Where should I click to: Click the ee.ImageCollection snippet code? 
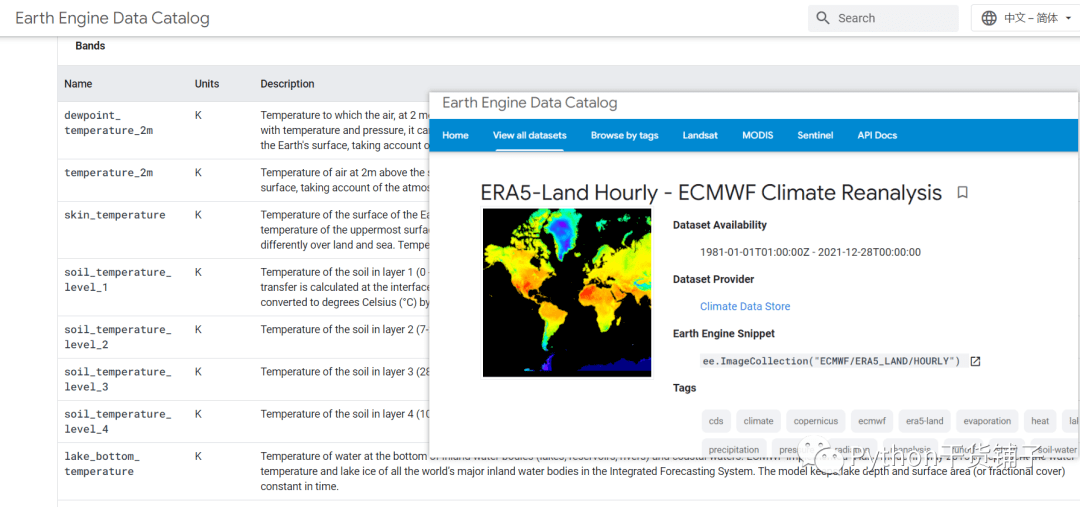coord(829,362)
